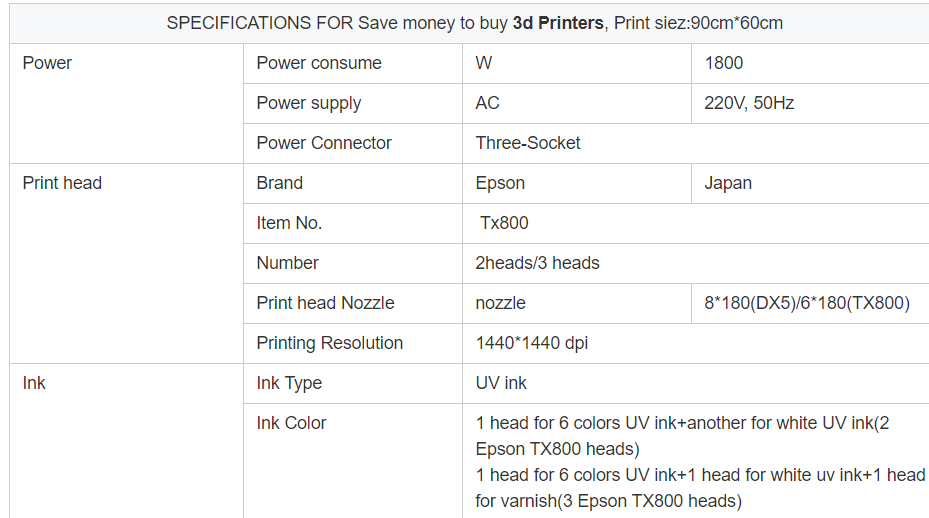This screenshot has width=929, height=518.
Task: Select the 'Japan' origin cell
Action: click(810, 183)
